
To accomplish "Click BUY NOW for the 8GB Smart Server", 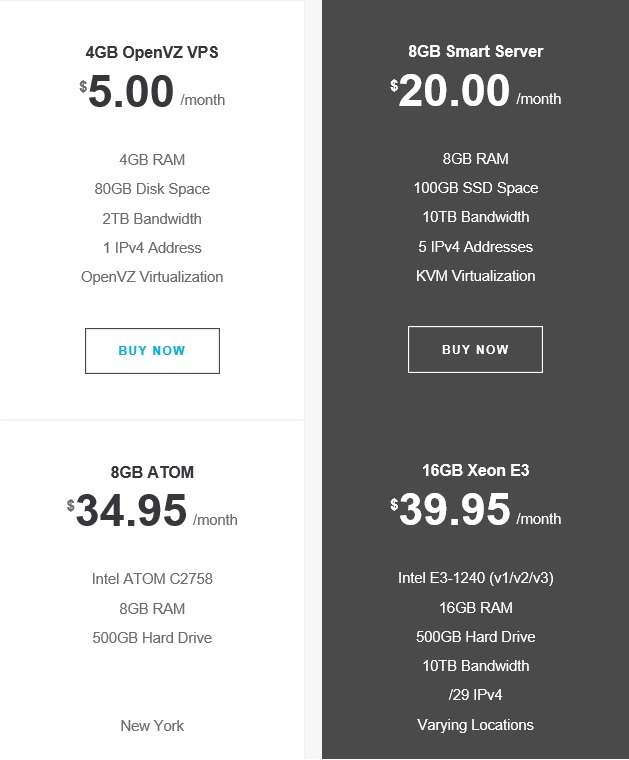I will (x=475, y=350).
